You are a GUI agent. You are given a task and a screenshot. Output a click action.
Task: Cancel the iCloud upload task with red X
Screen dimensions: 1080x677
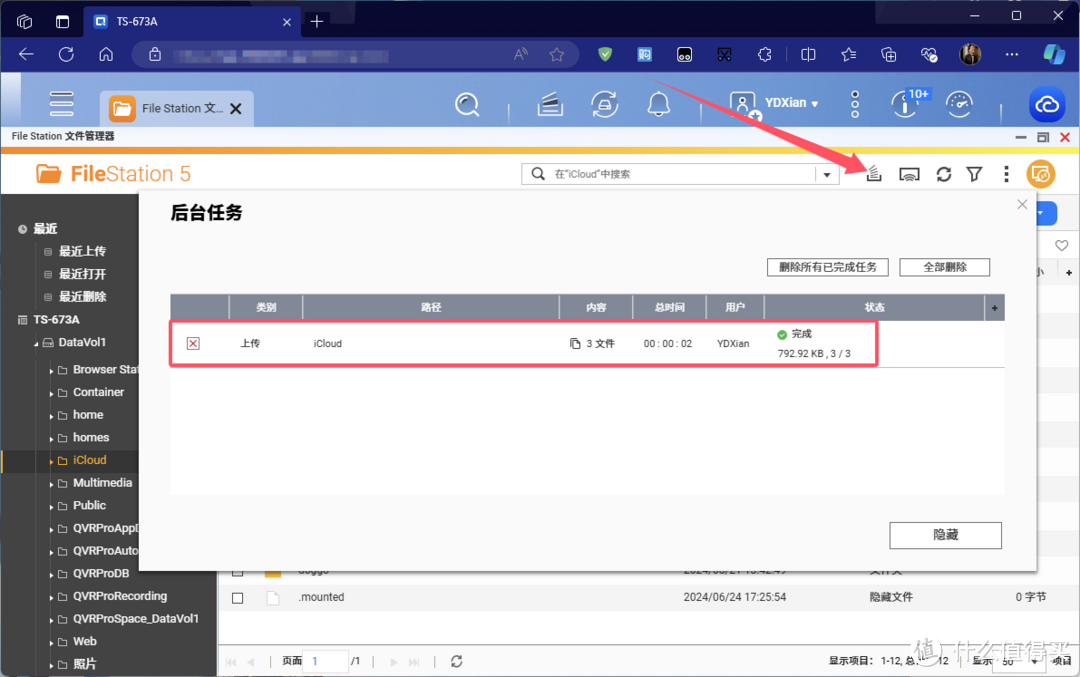pos(193,343)
